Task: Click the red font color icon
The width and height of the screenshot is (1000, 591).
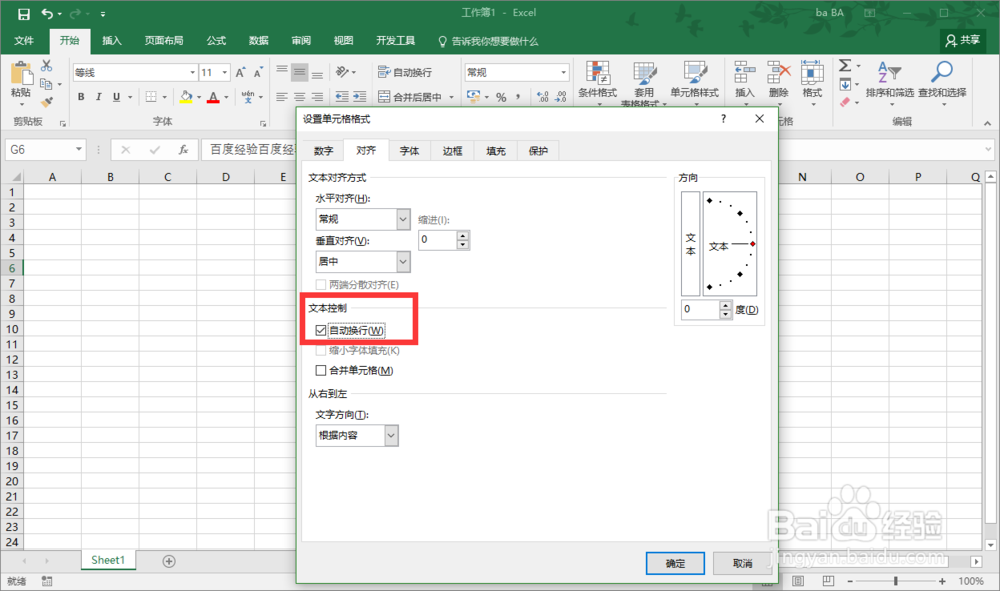Action: [x=214, y=97]
